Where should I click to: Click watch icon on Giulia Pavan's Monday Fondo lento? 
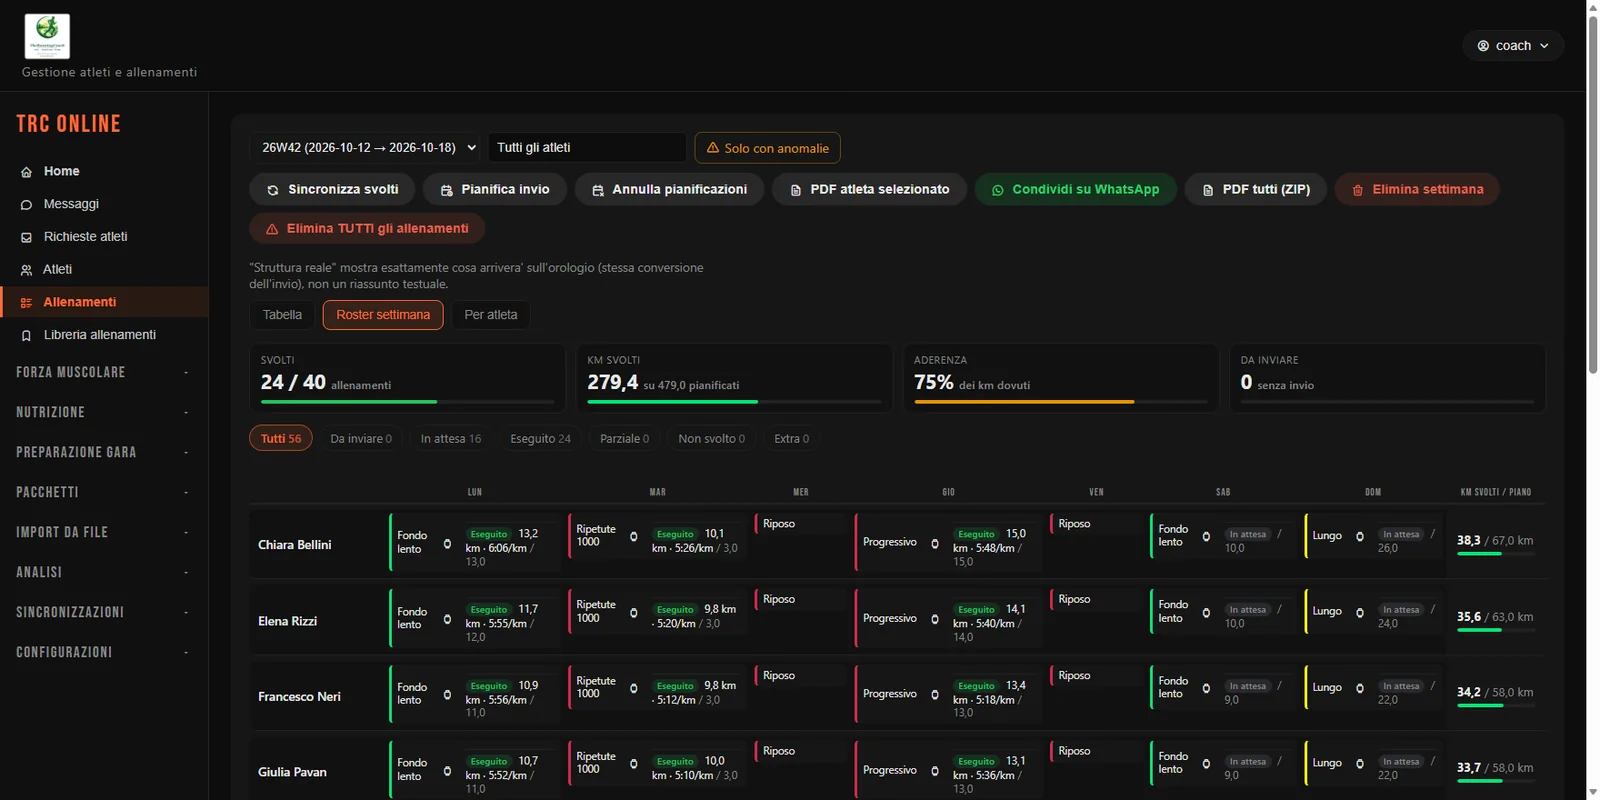pyautogui.click(x=447, y=771)
